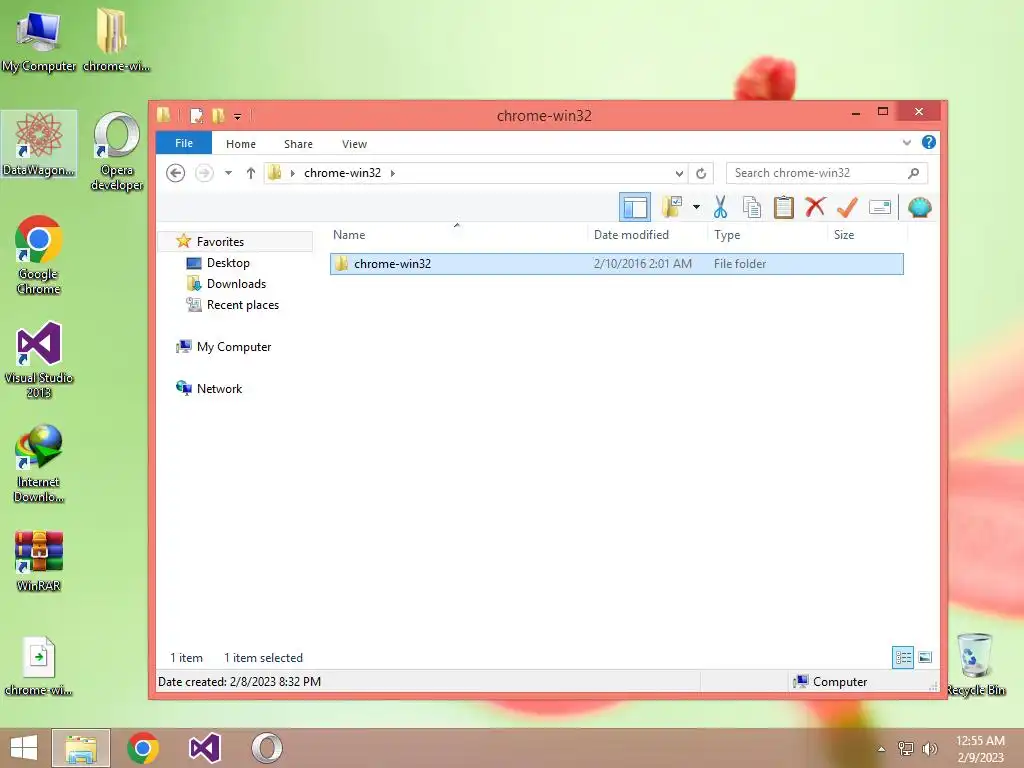Screen dimensions: 1024x768
Task: Expand the chevron before chrome-win32 in address bar
Action: click(293, 173)
